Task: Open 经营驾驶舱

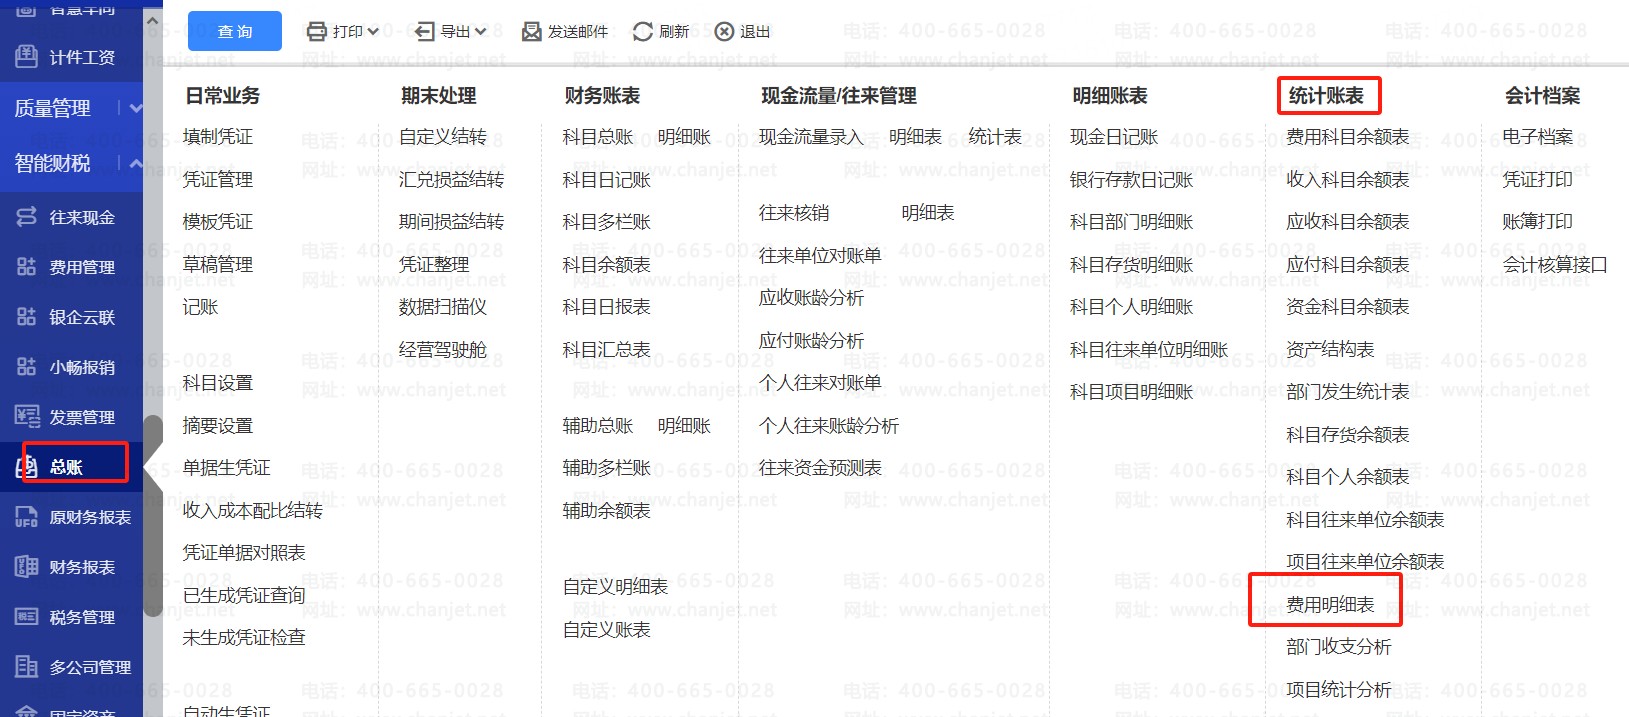Action: 443,349
